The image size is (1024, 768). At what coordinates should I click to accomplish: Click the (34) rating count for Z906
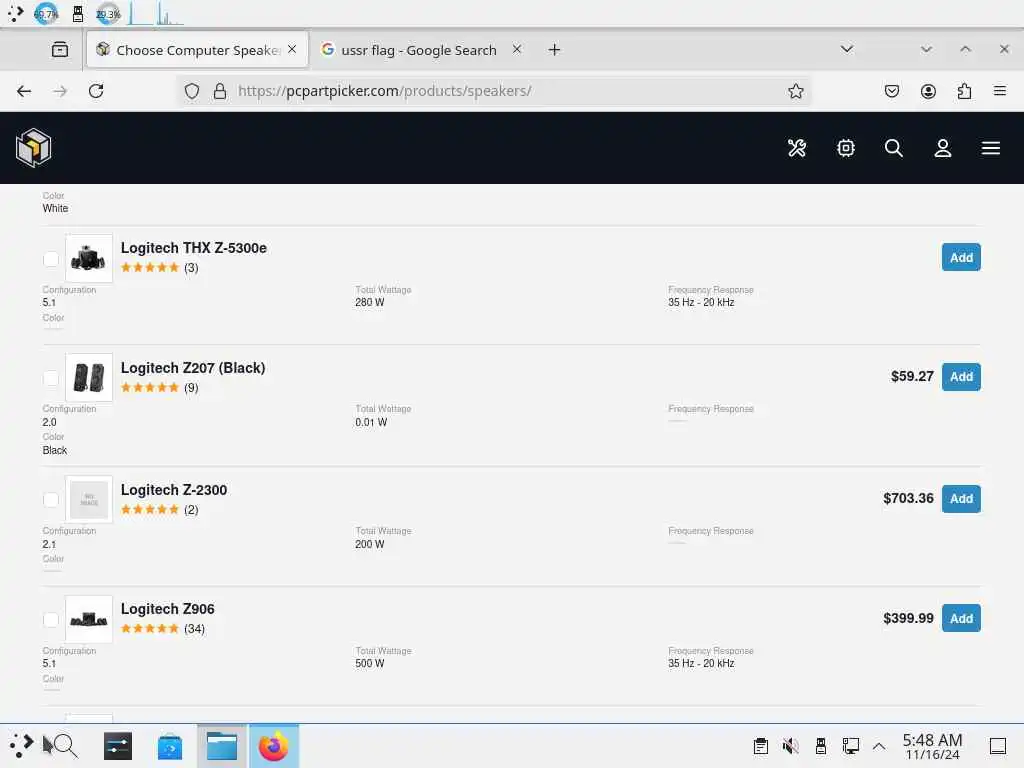click(194, 629)
